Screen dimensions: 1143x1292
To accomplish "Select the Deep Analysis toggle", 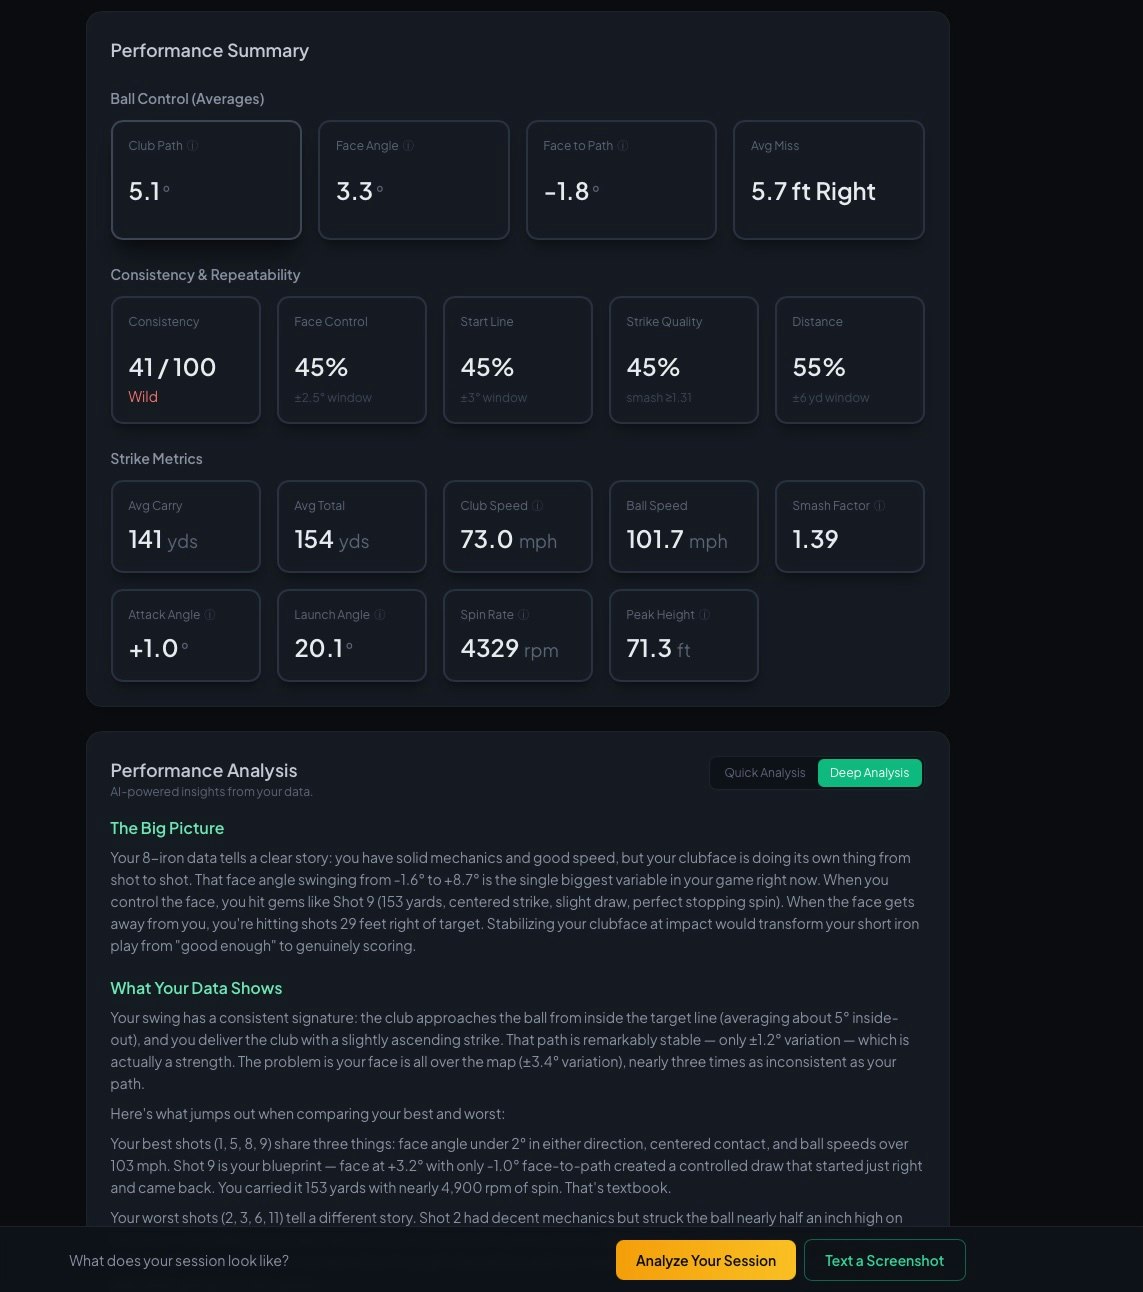I will 869,773.
